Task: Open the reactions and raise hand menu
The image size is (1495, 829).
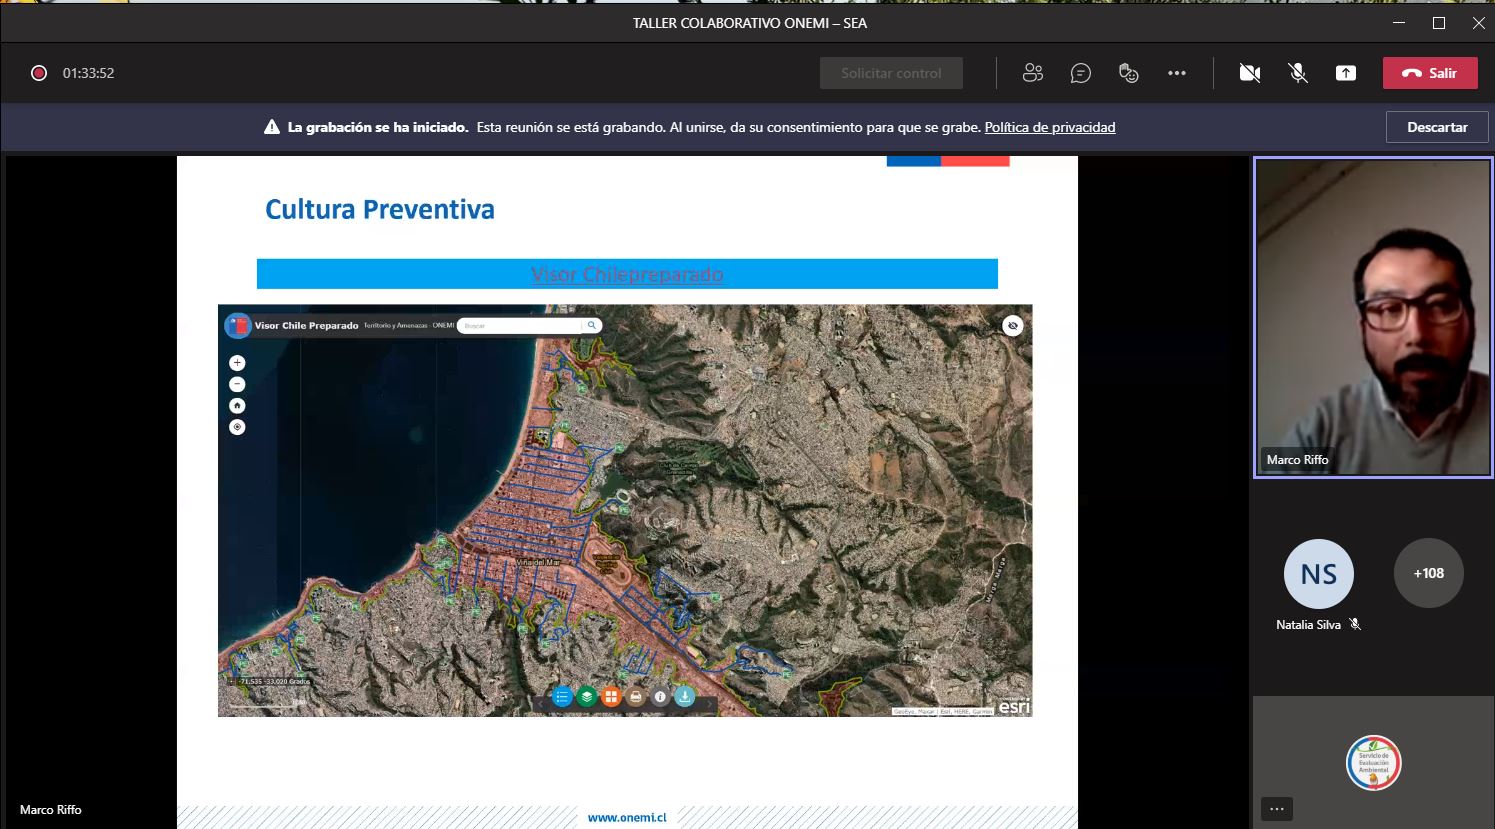Action: [1129, 73]
